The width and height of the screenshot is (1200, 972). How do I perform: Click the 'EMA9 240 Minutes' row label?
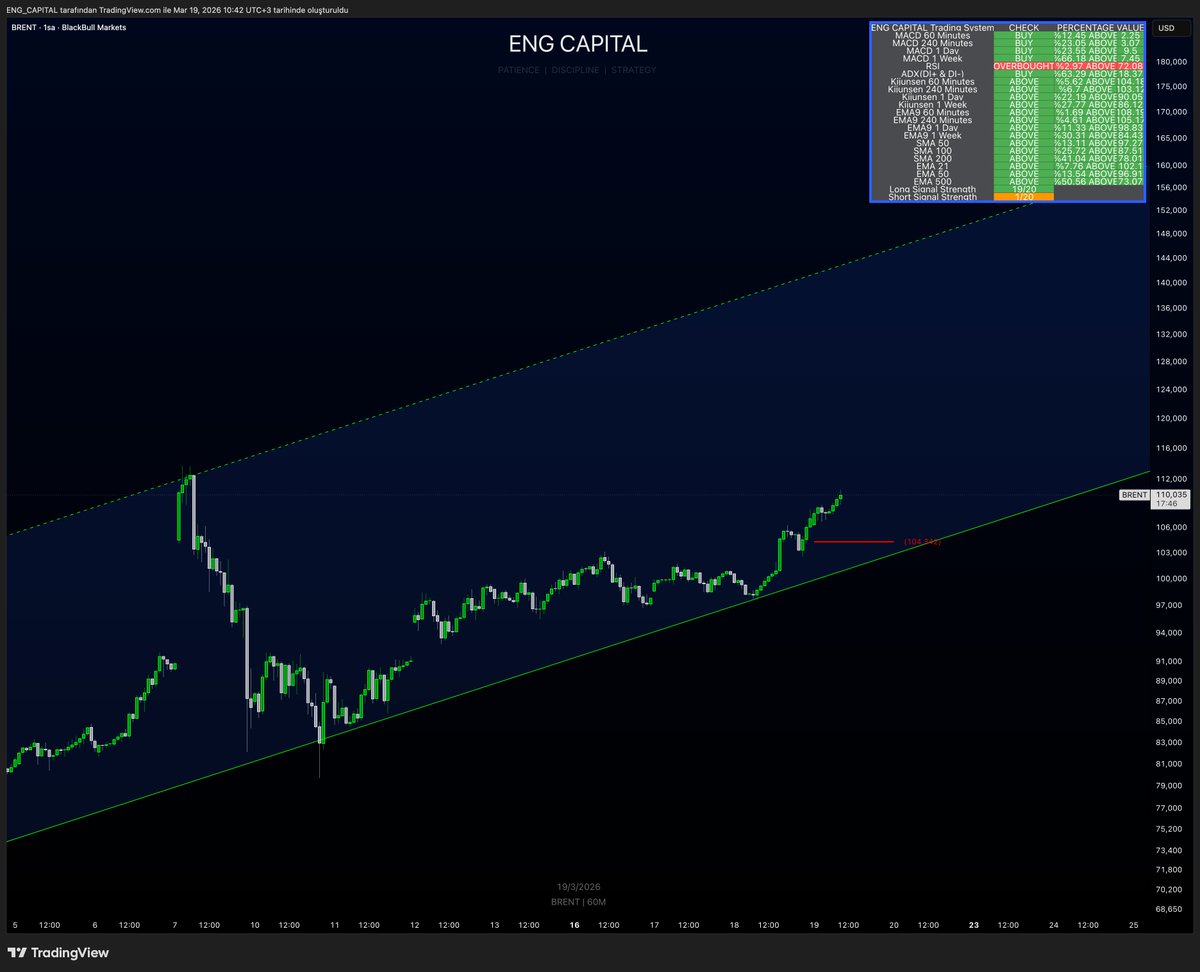(x=932, y=120)
